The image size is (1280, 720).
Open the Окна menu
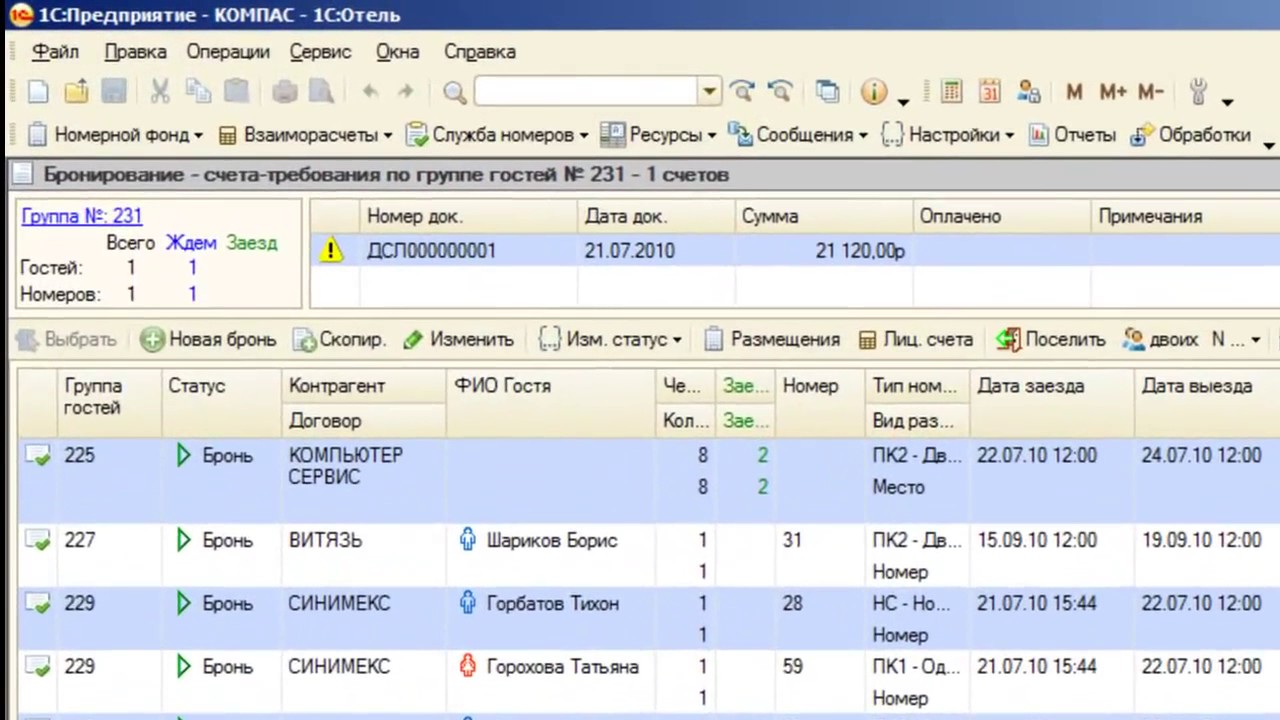tap(397, 52)
